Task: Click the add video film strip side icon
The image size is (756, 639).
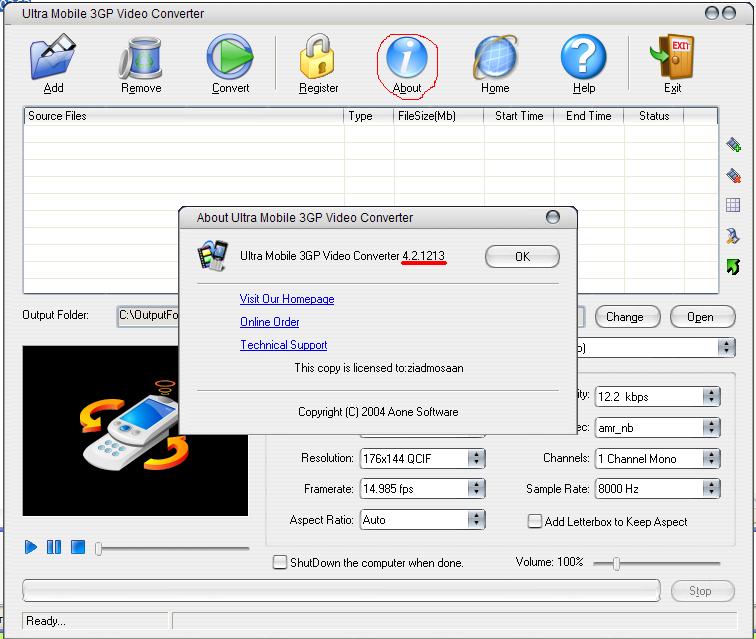Action: coord(733,146)
